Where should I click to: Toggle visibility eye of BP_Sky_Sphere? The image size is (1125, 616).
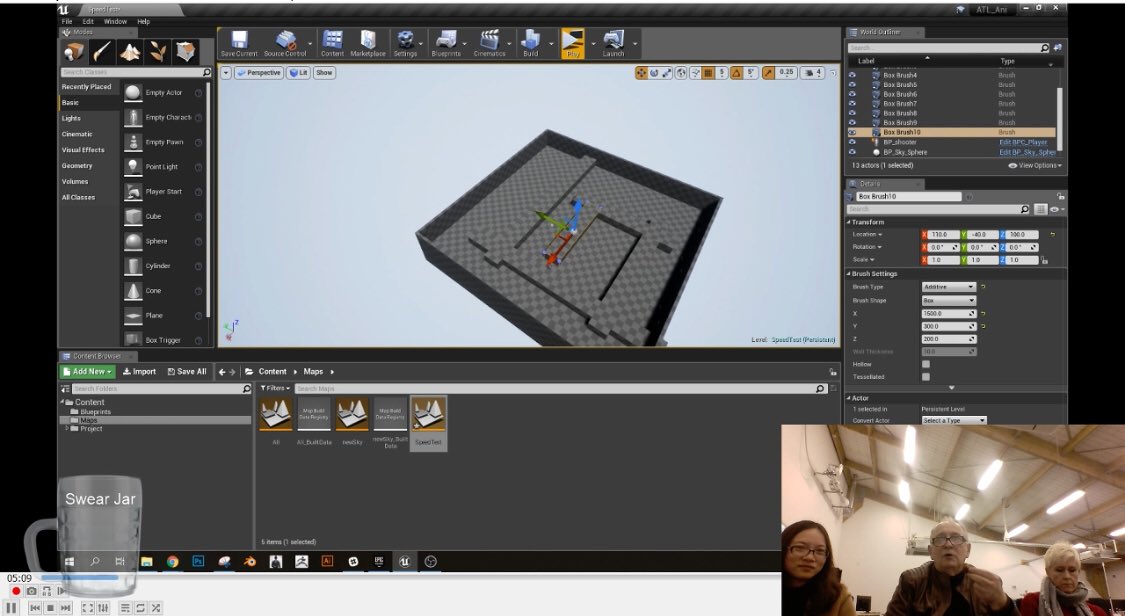point(852,152)
